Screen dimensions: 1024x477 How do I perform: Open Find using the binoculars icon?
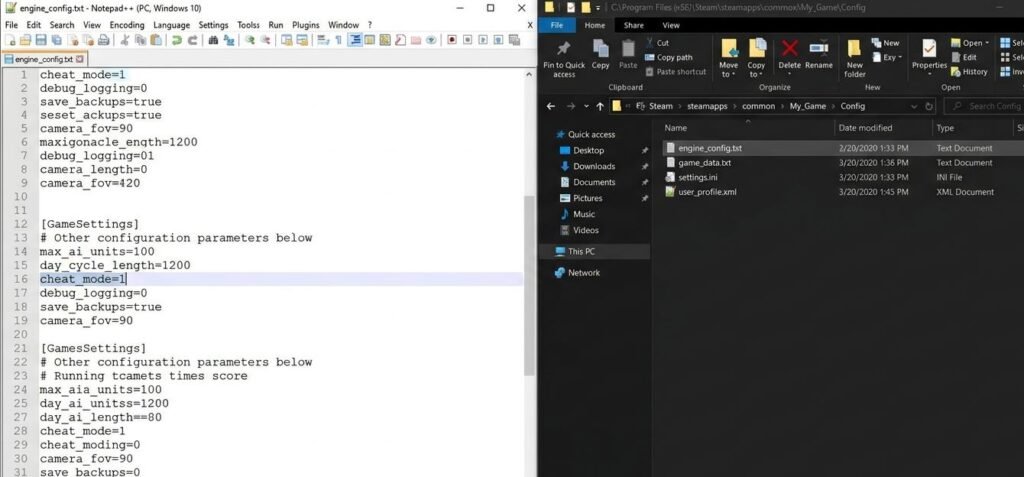pos(213,40)
